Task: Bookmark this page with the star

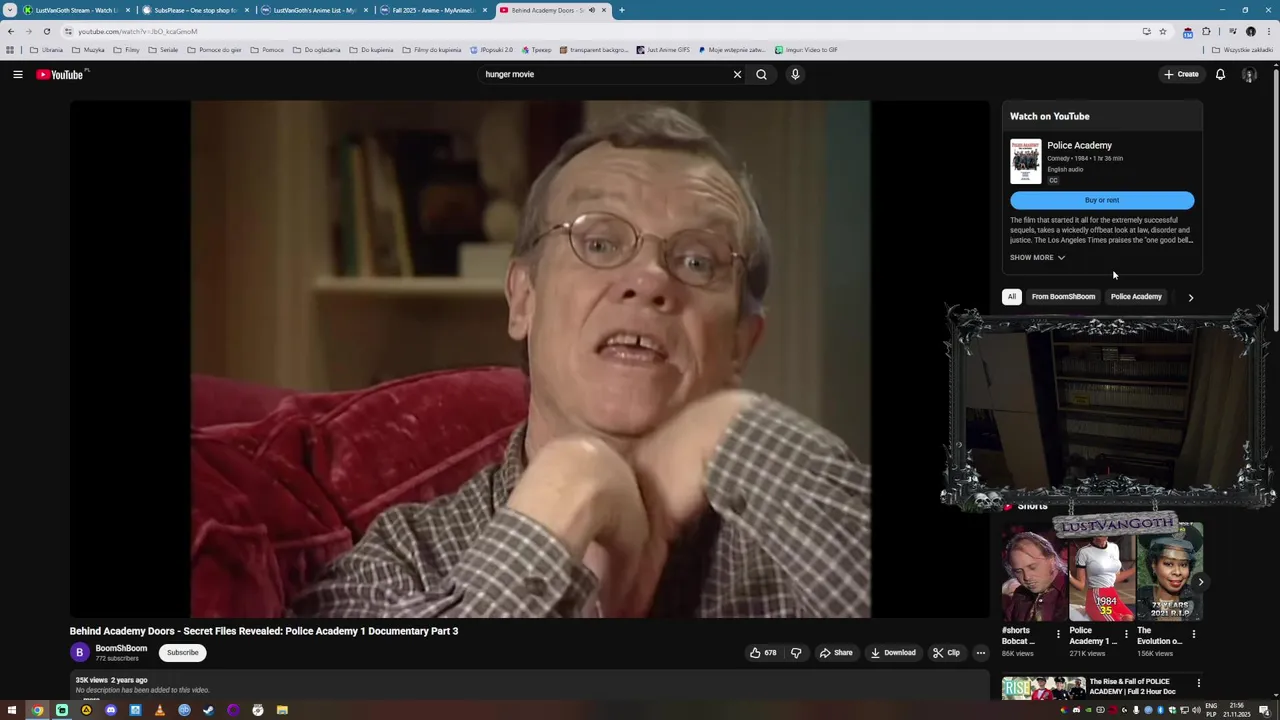Action: click(x=1162, y=31)
